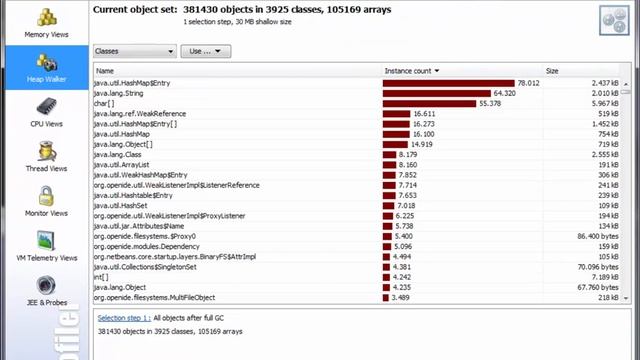Select the WeakListenerImpl$ProxyListener row
640x360 pixels.
357,216
